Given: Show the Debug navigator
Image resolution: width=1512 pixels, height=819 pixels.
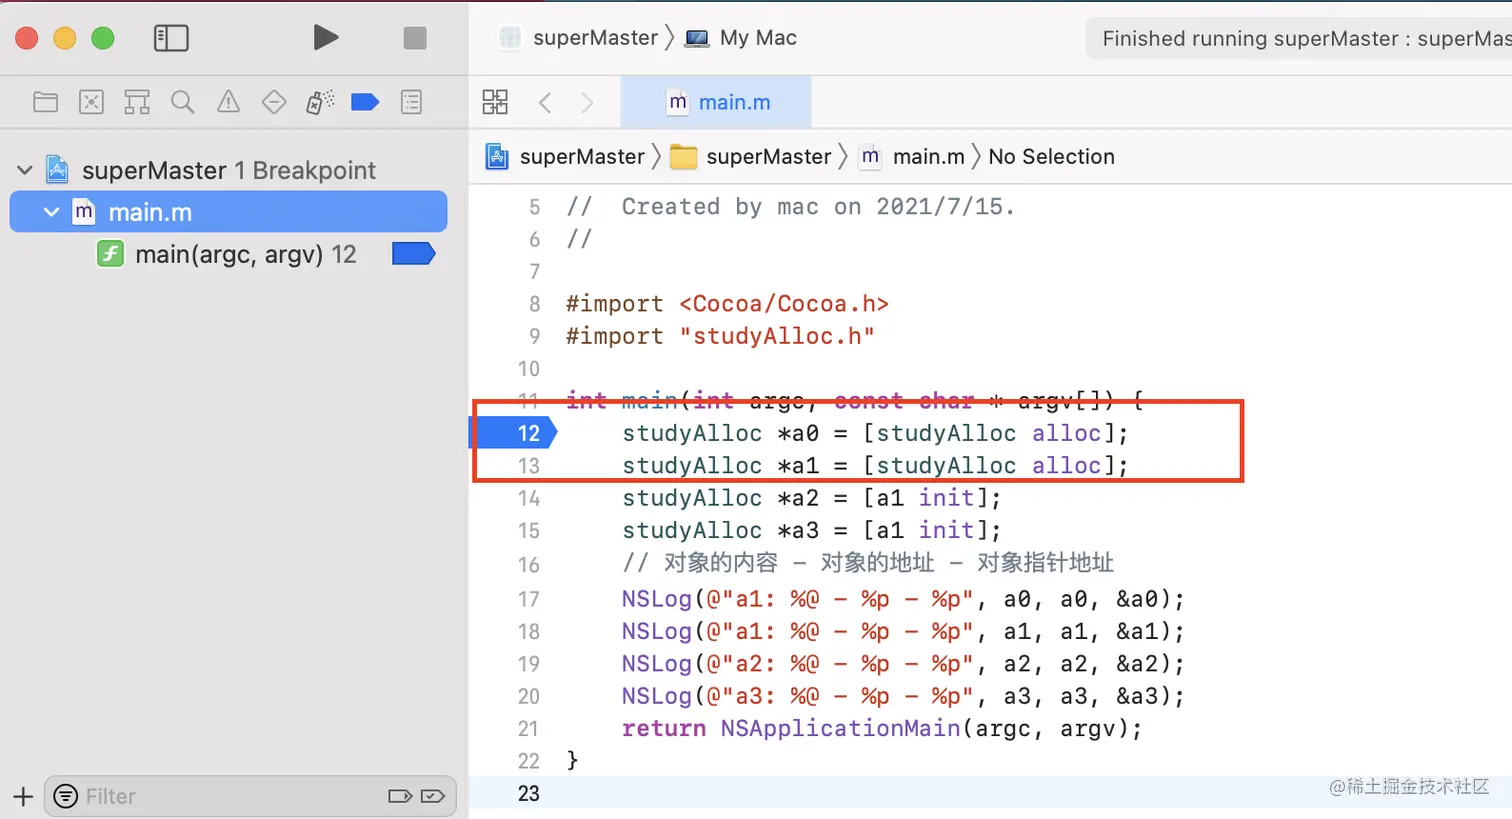Looking at the screenshot, I should [x=320, y=102].
